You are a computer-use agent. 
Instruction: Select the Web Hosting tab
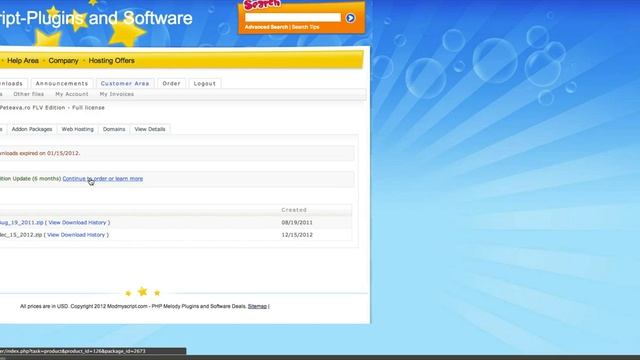pyautogui.click(x=78, y=129)
